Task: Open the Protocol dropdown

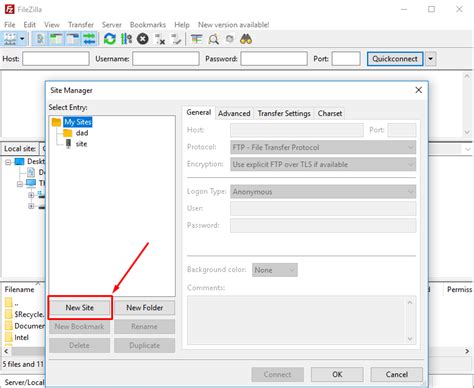Action: click(x=323, y=147)
